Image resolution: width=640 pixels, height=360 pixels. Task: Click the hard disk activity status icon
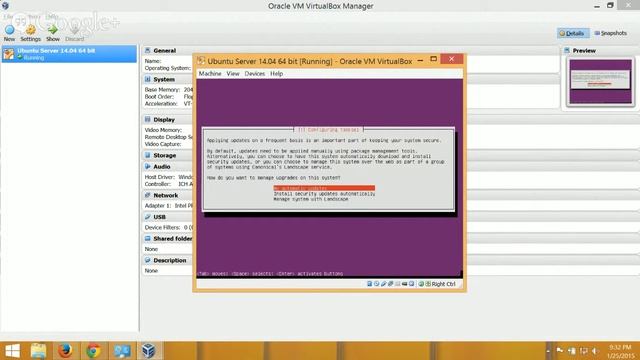[x=370, y=284]
